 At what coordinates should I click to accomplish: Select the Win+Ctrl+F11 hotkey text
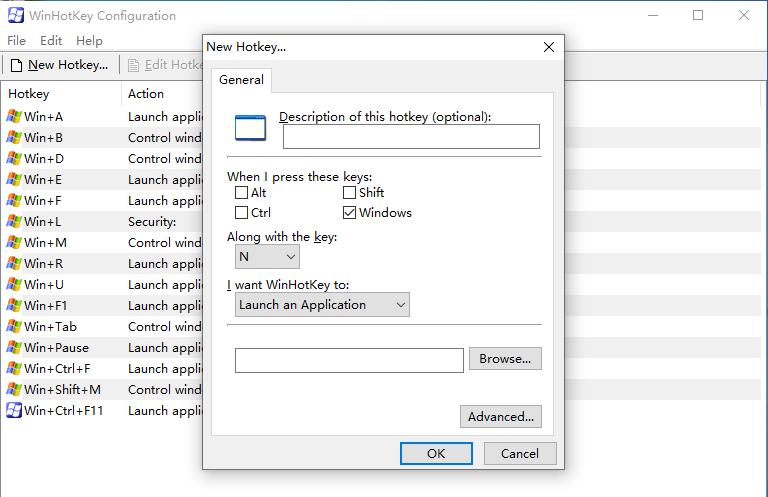click(64, 410)
